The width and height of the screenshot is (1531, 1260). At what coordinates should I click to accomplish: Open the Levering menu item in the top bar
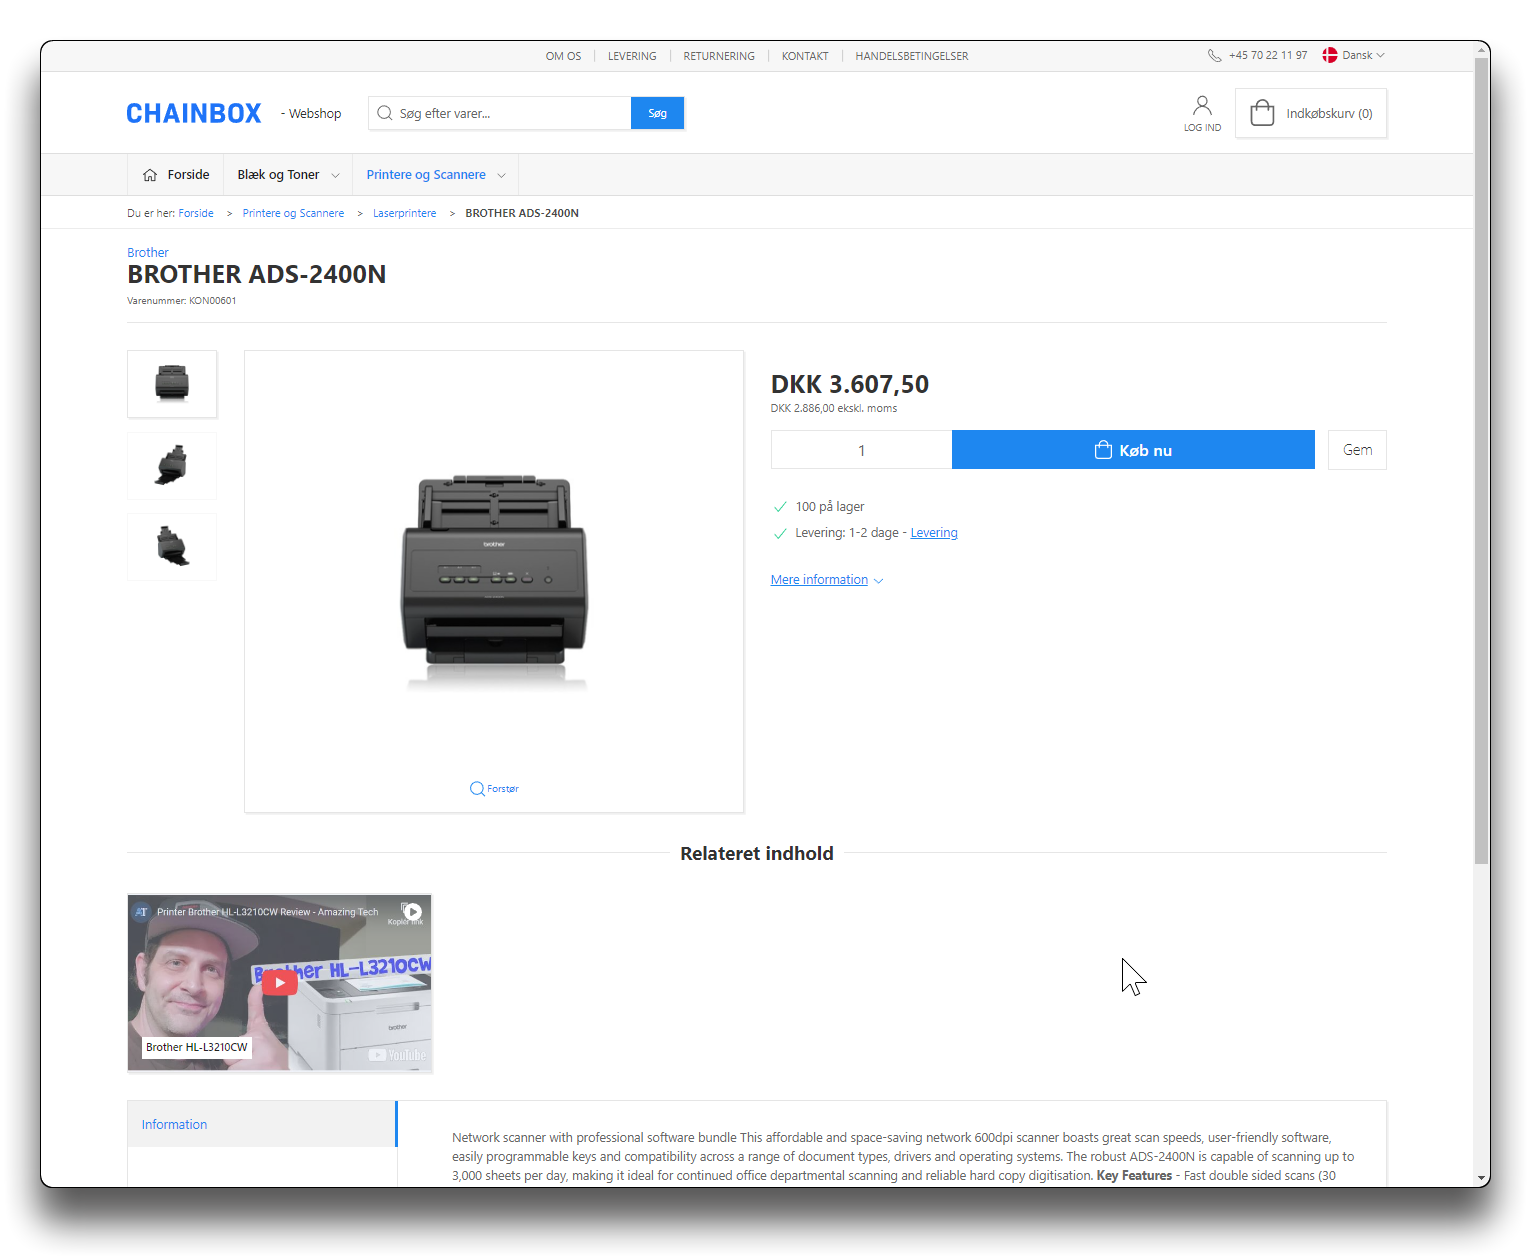pos(632,56)
